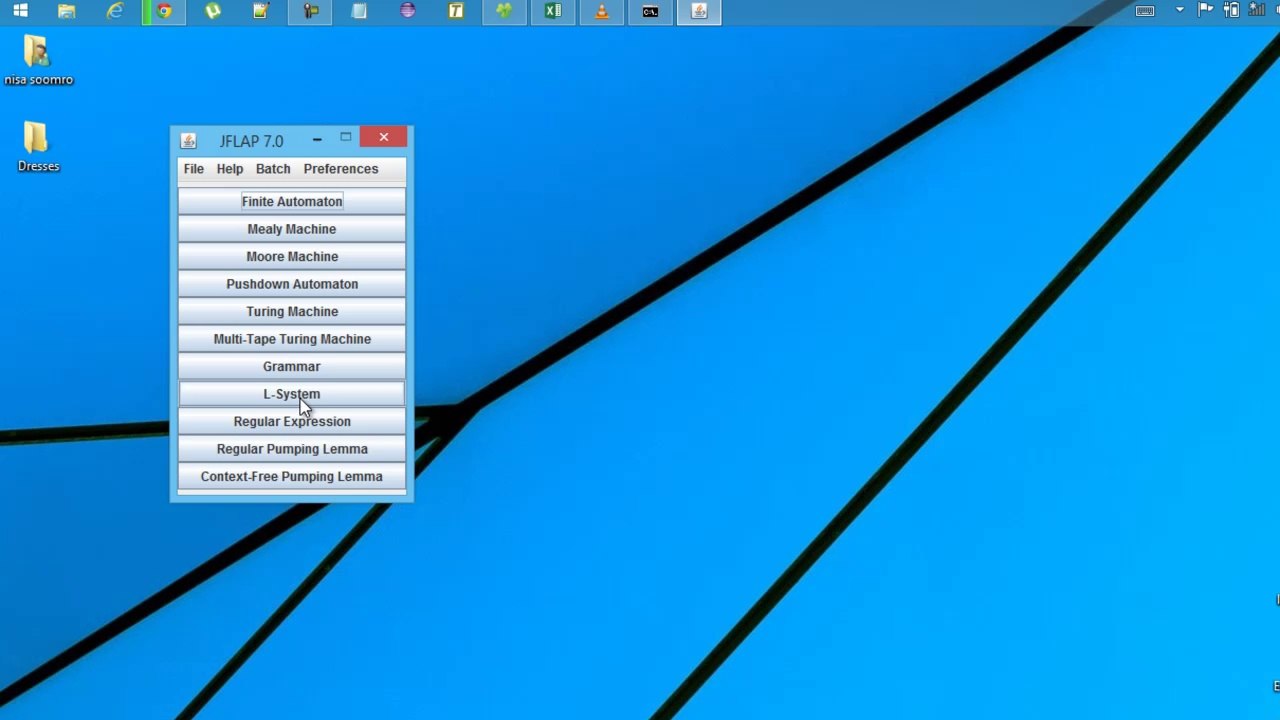Open Regular Pumping Lemma
The image size is (1280, 720).
(x=292, y=449)
